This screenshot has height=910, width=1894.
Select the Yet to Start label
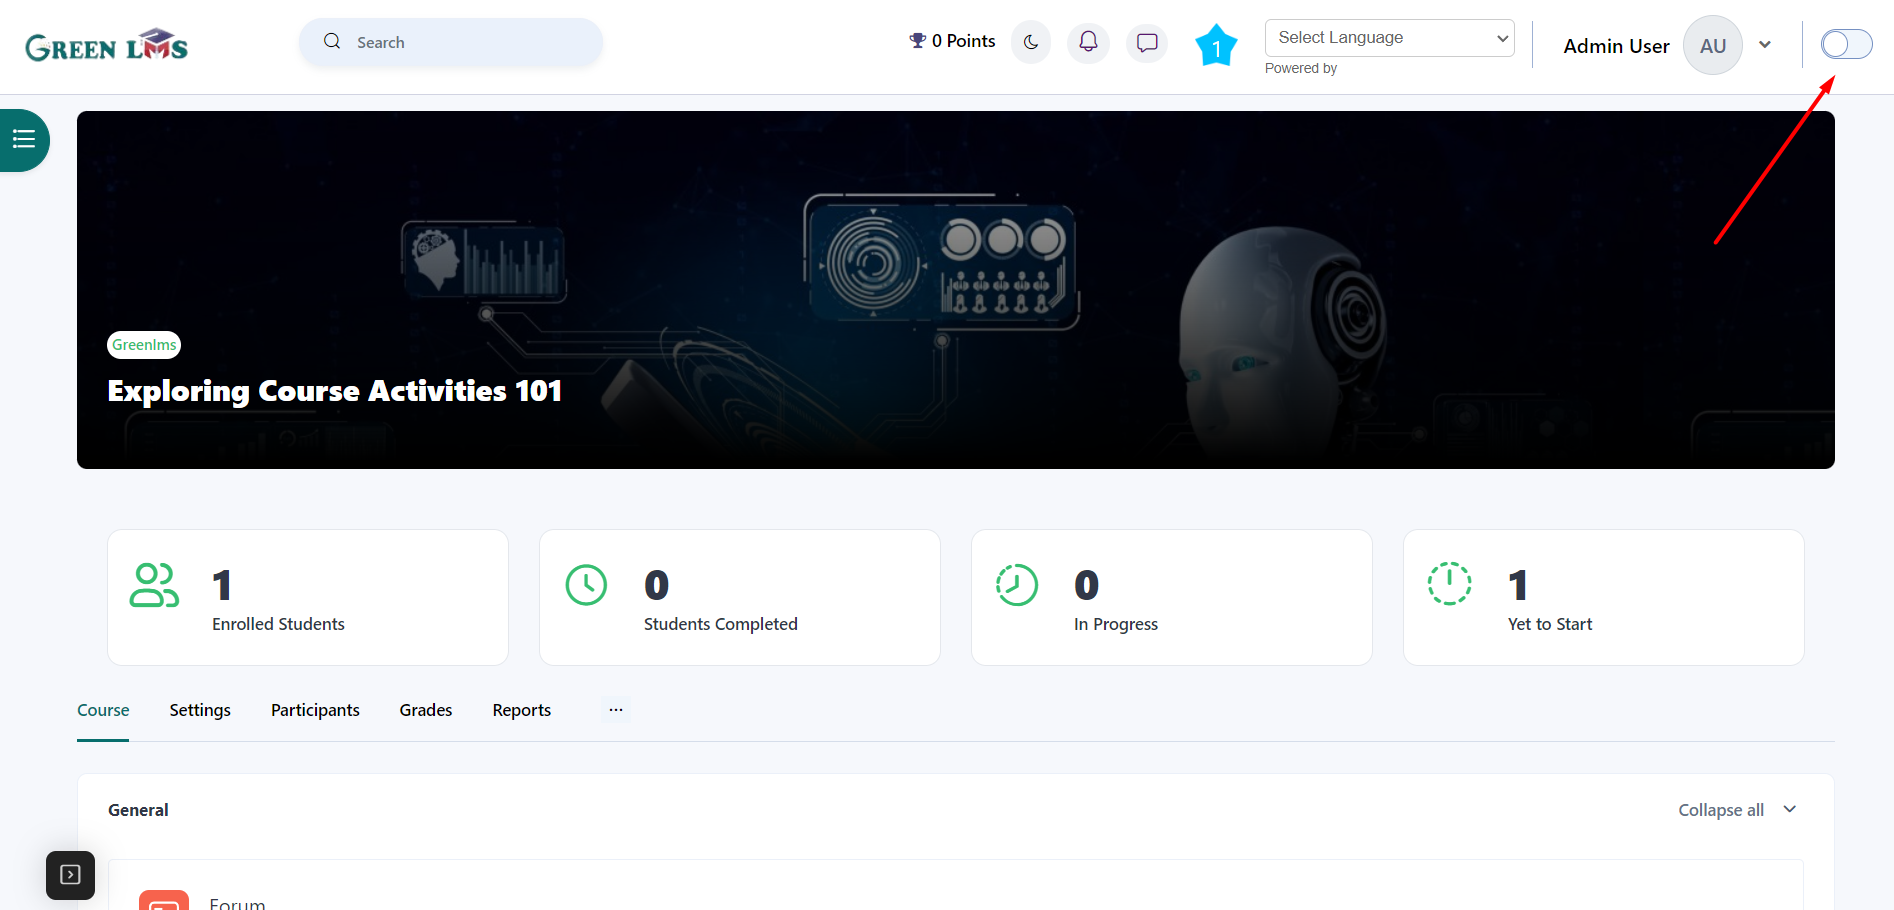pyautogui.click(x=1550, y=624)
